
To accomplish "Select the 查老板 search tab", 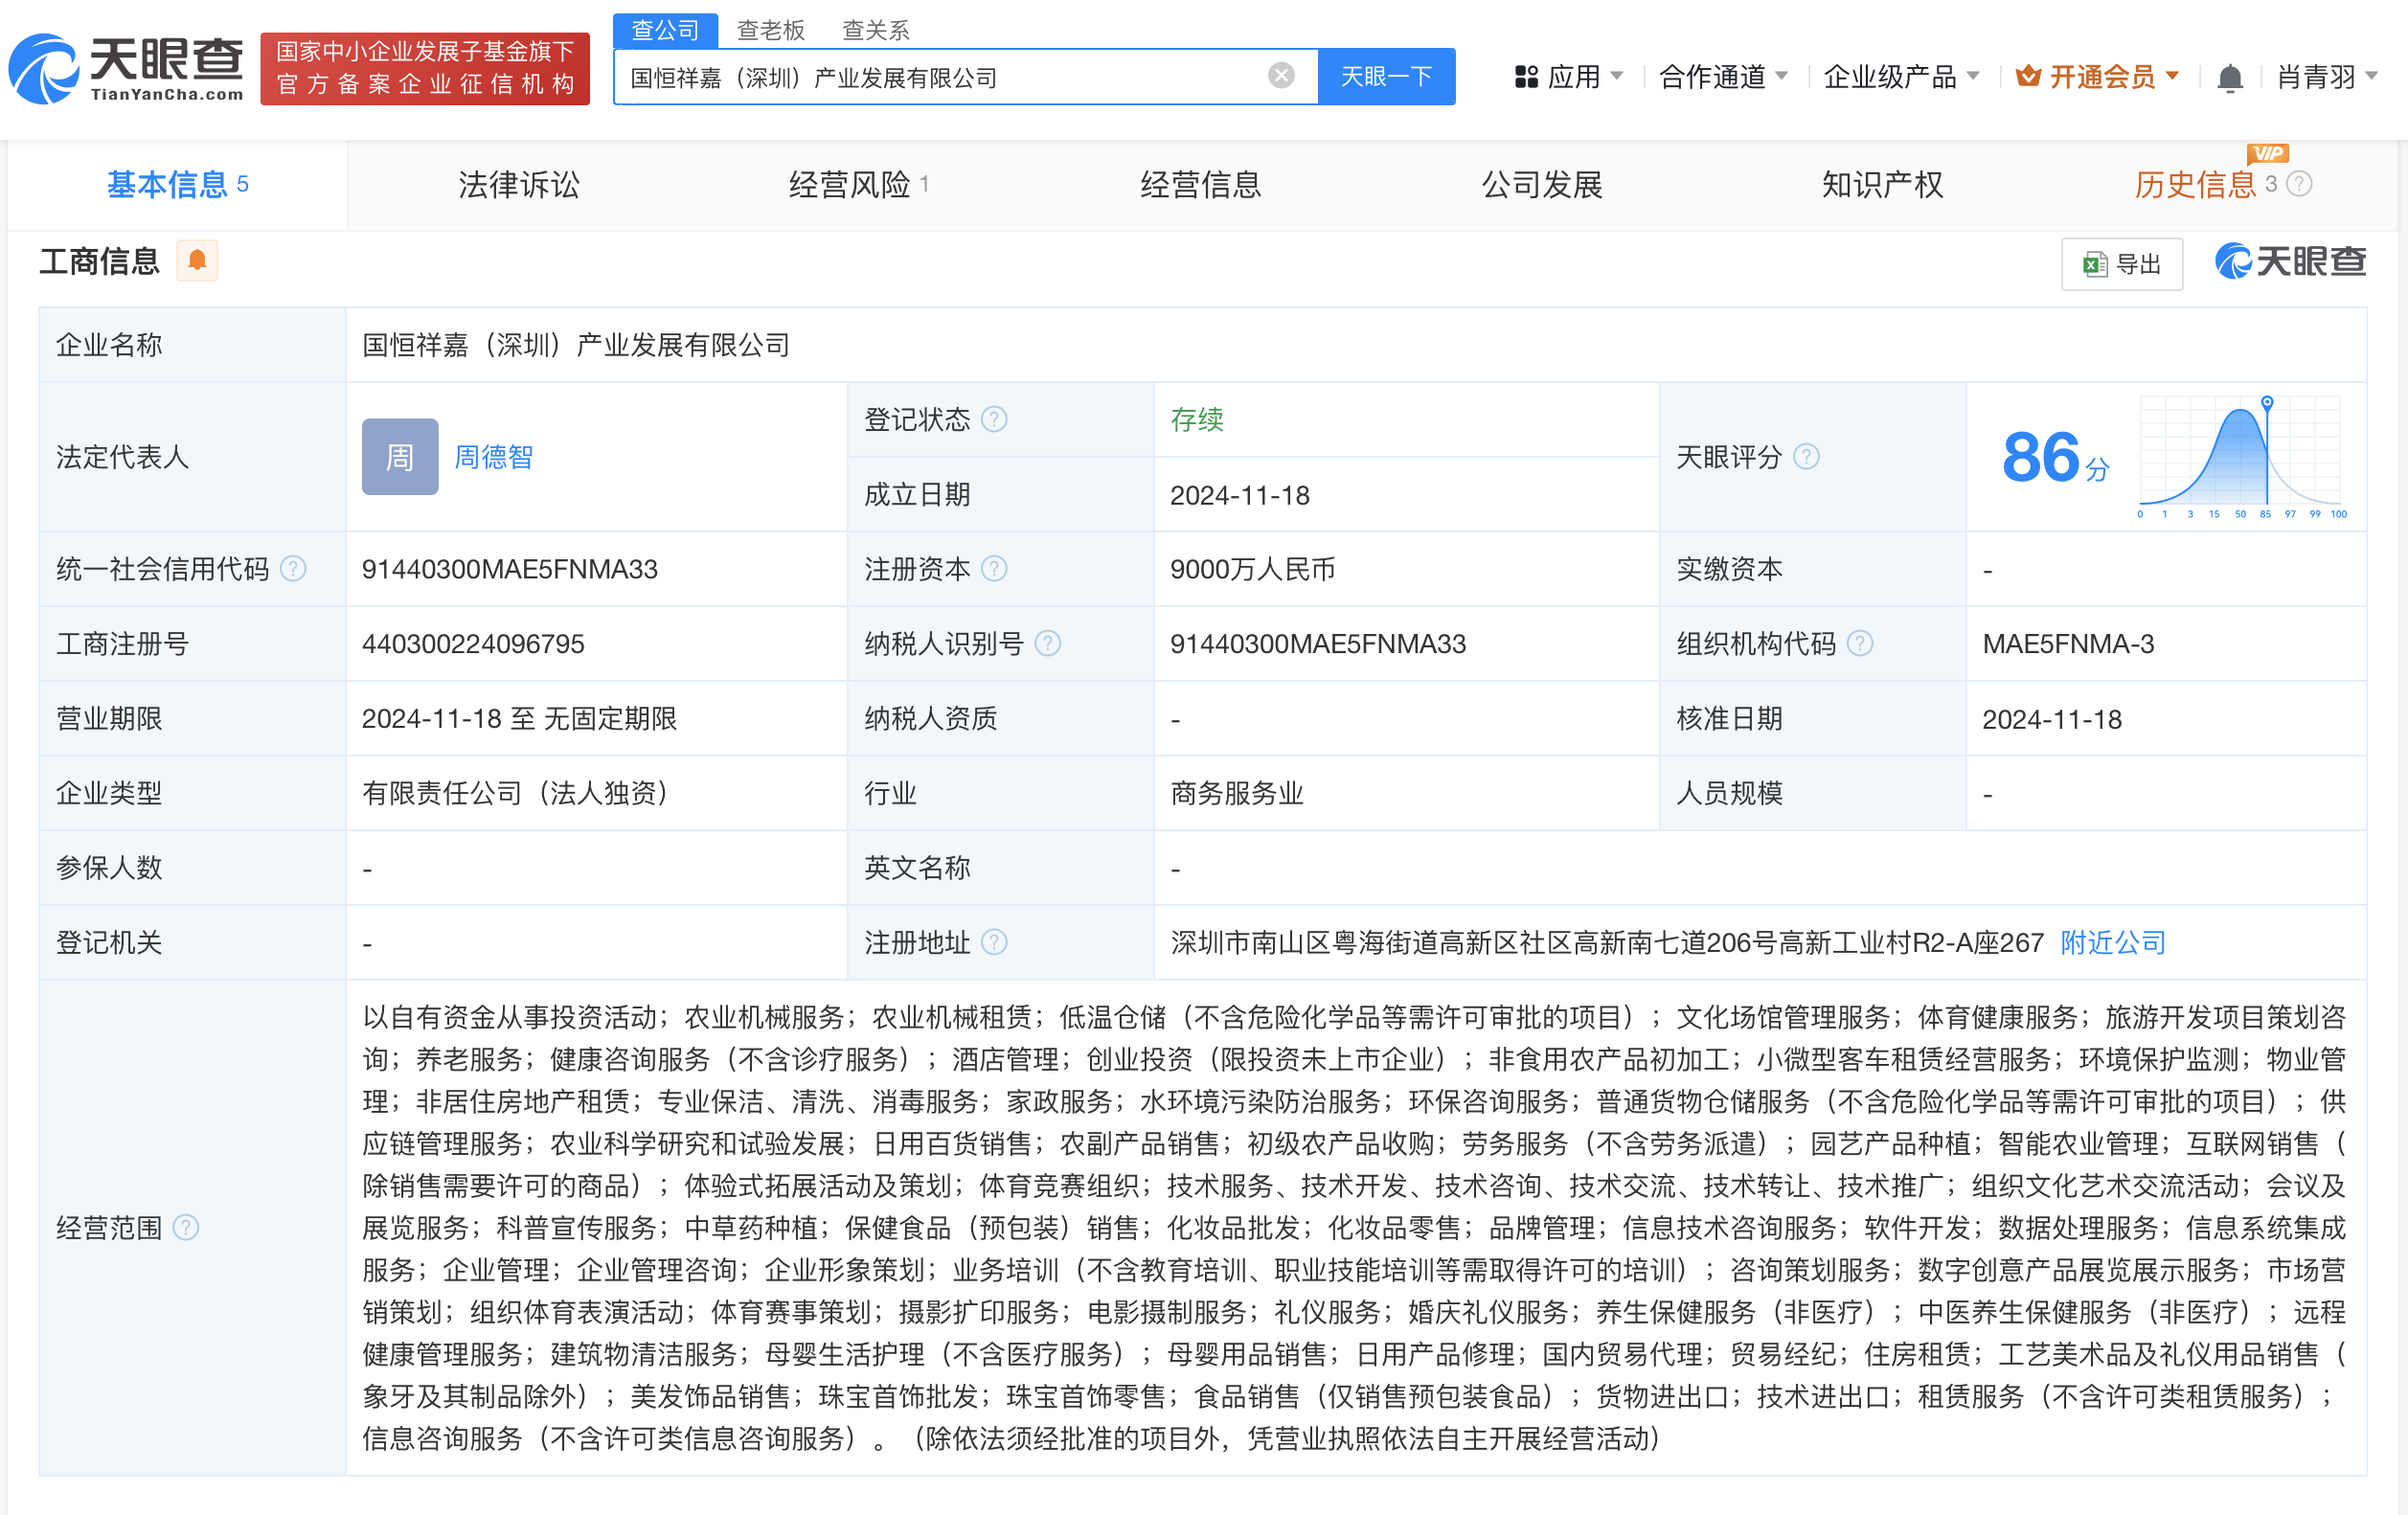I will click(770, 30).
